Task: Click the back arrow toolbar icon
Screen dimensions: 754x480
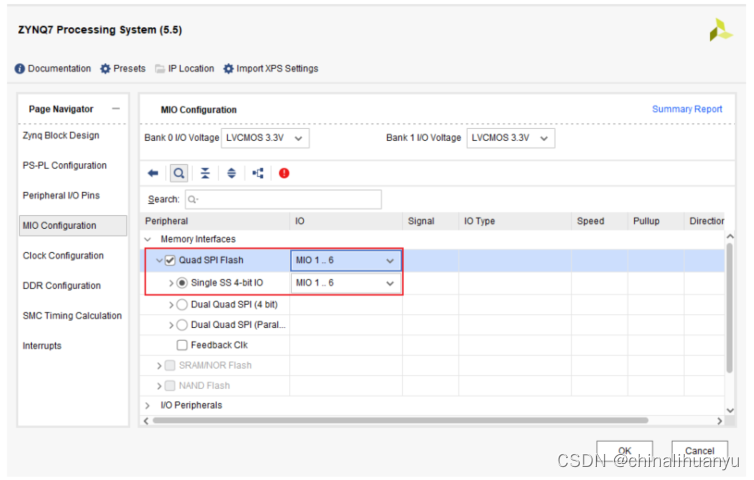Action: [153, 173]
